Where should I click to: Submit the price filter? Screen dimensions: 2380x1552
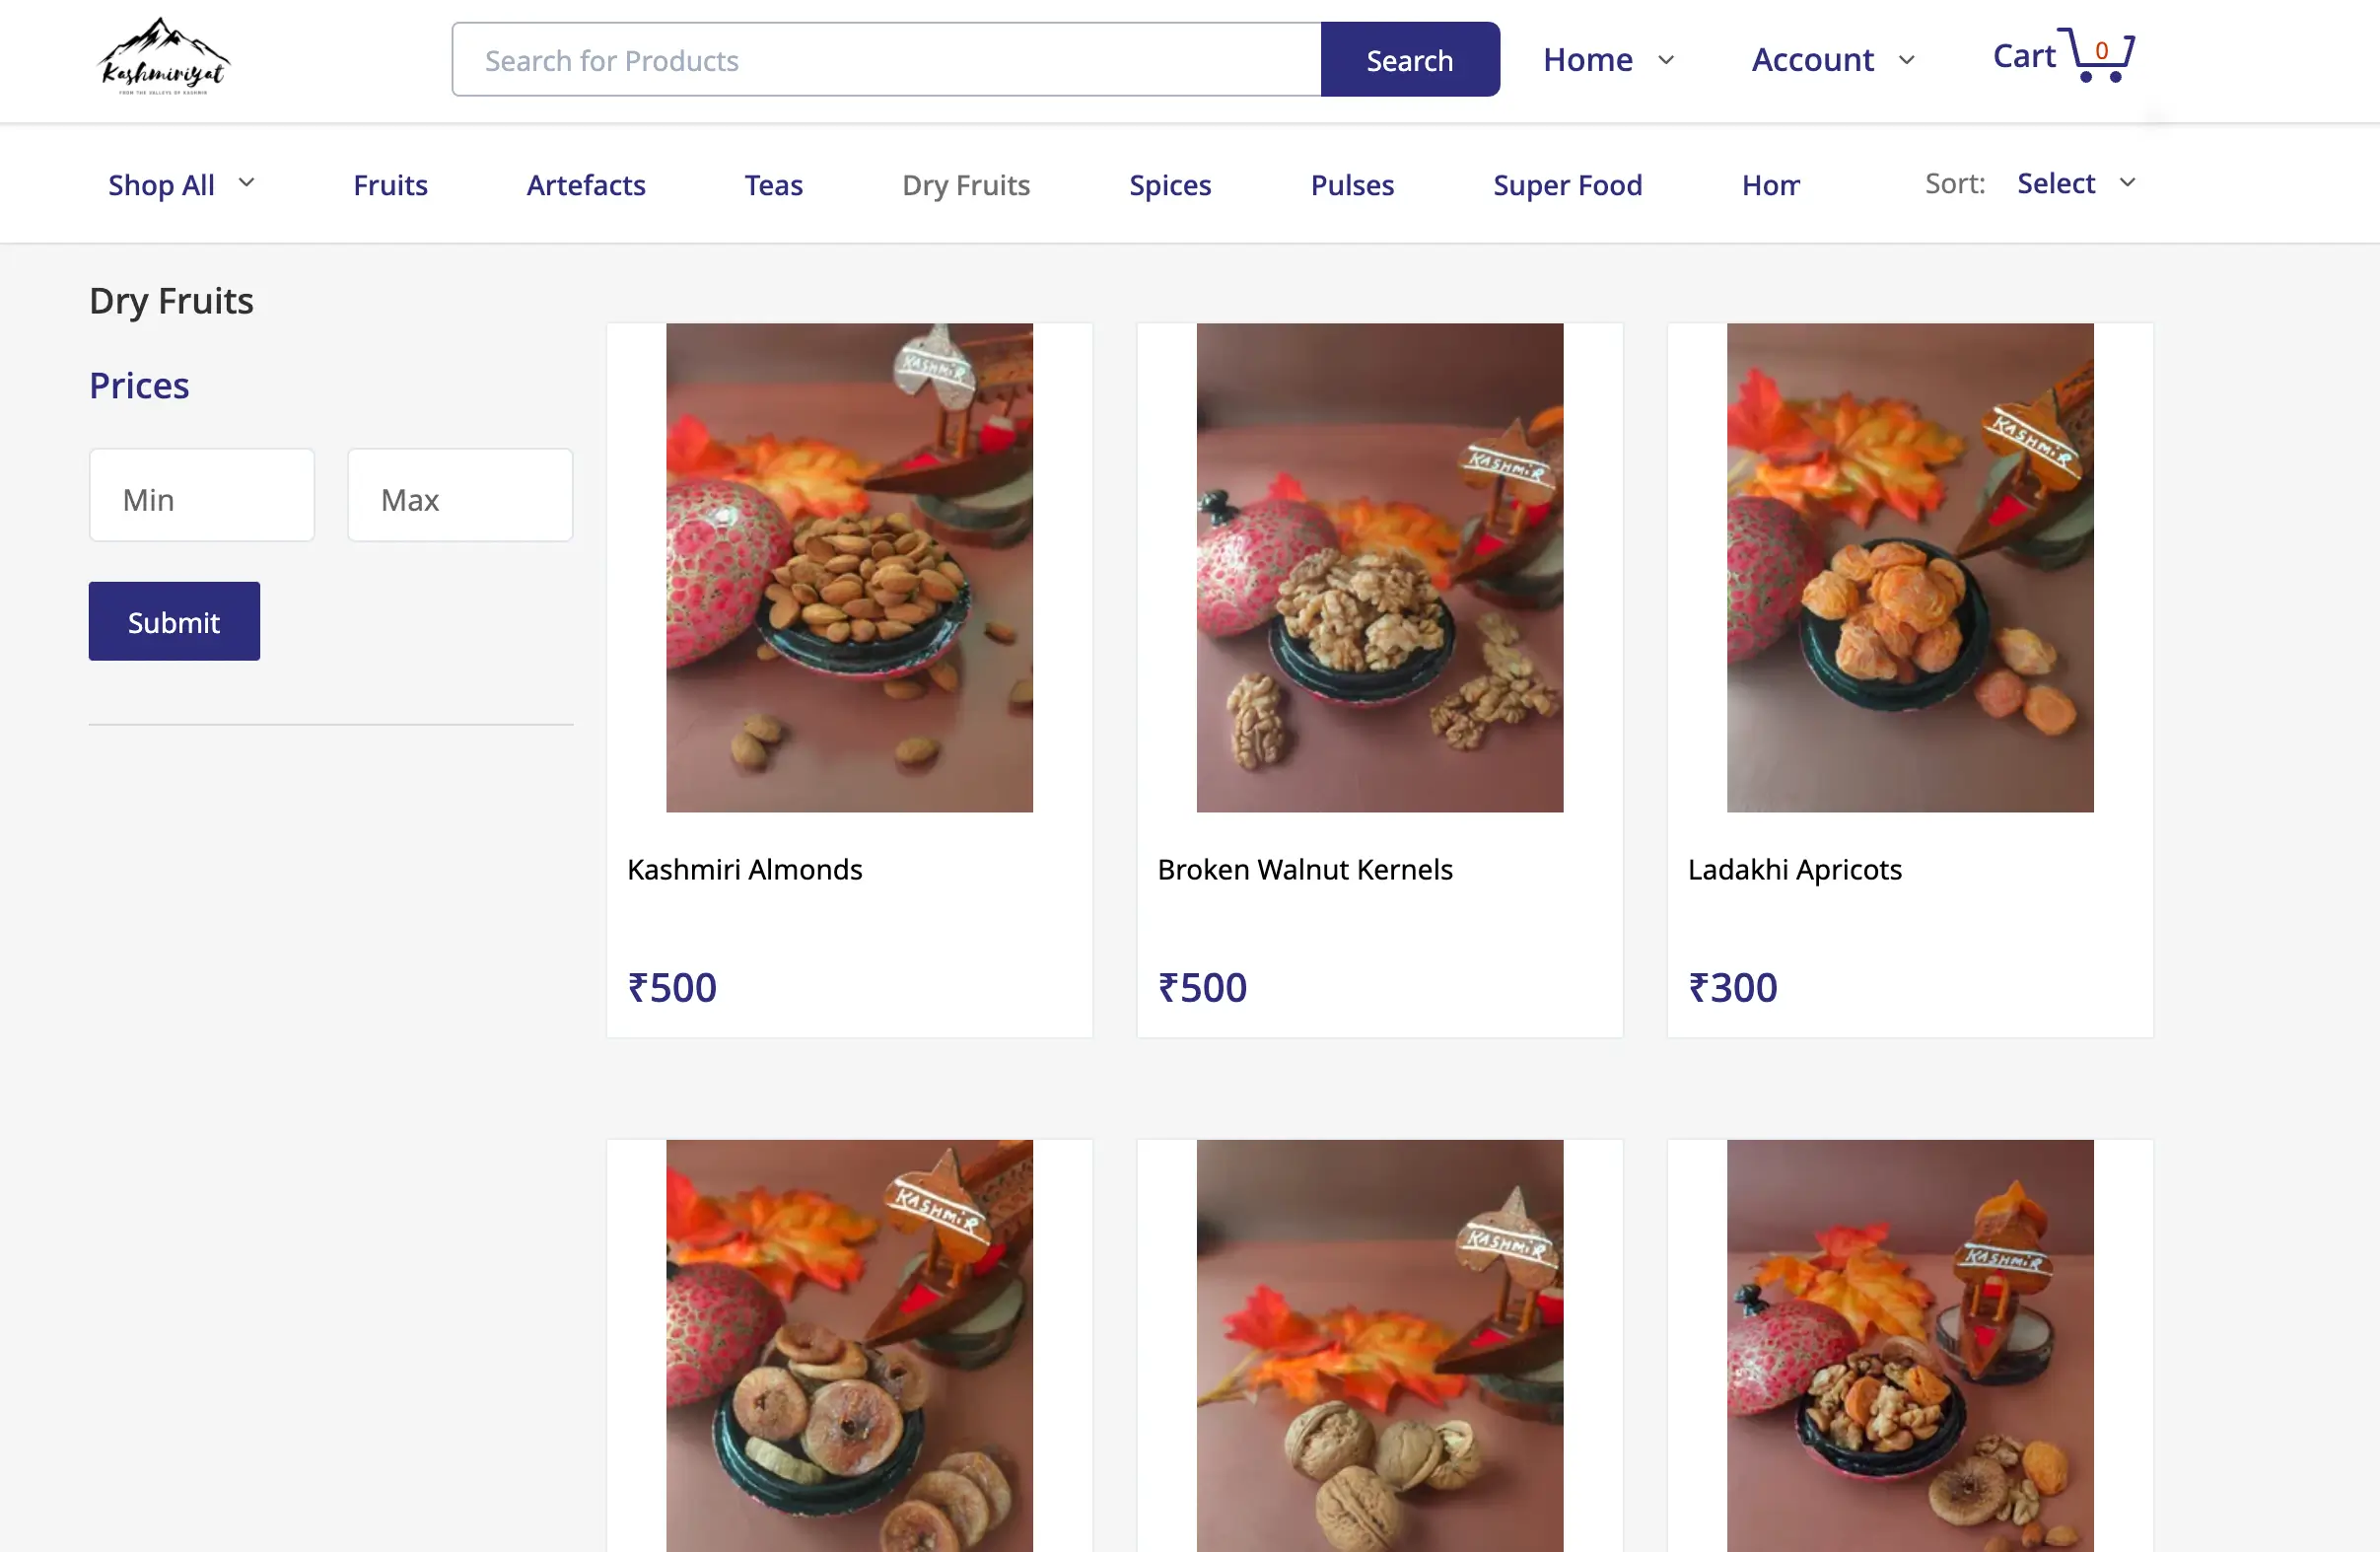coord(173,620)
